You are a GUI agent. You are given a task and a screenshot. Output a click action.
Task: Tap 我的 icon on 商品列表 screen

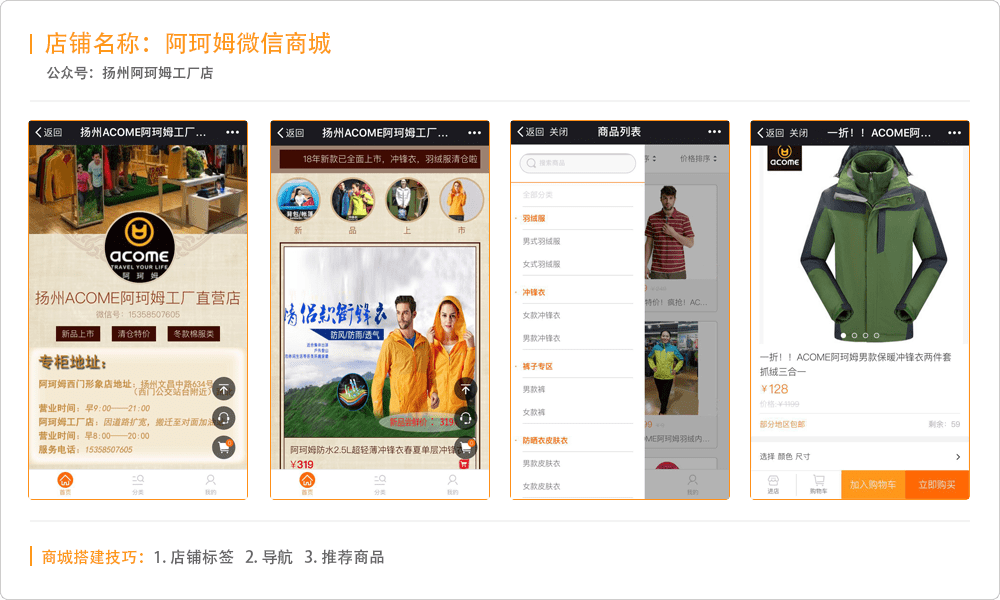tap(693, 484)
